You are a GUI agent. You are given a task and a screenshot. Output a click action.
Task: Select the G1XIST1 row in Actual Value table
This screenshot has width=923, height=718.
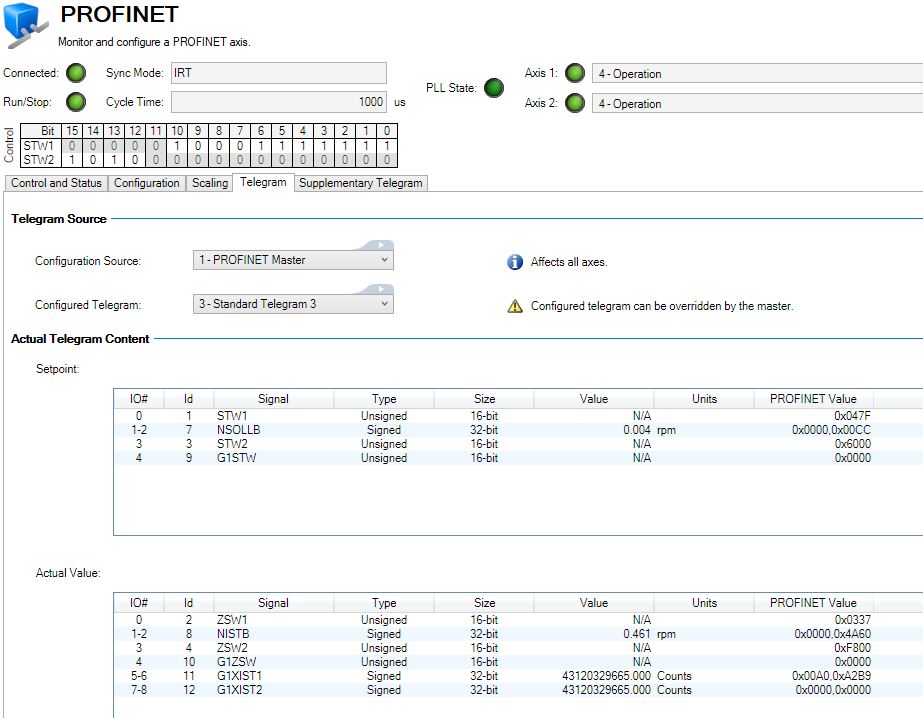pyautogui.click(x=518, y=676)
